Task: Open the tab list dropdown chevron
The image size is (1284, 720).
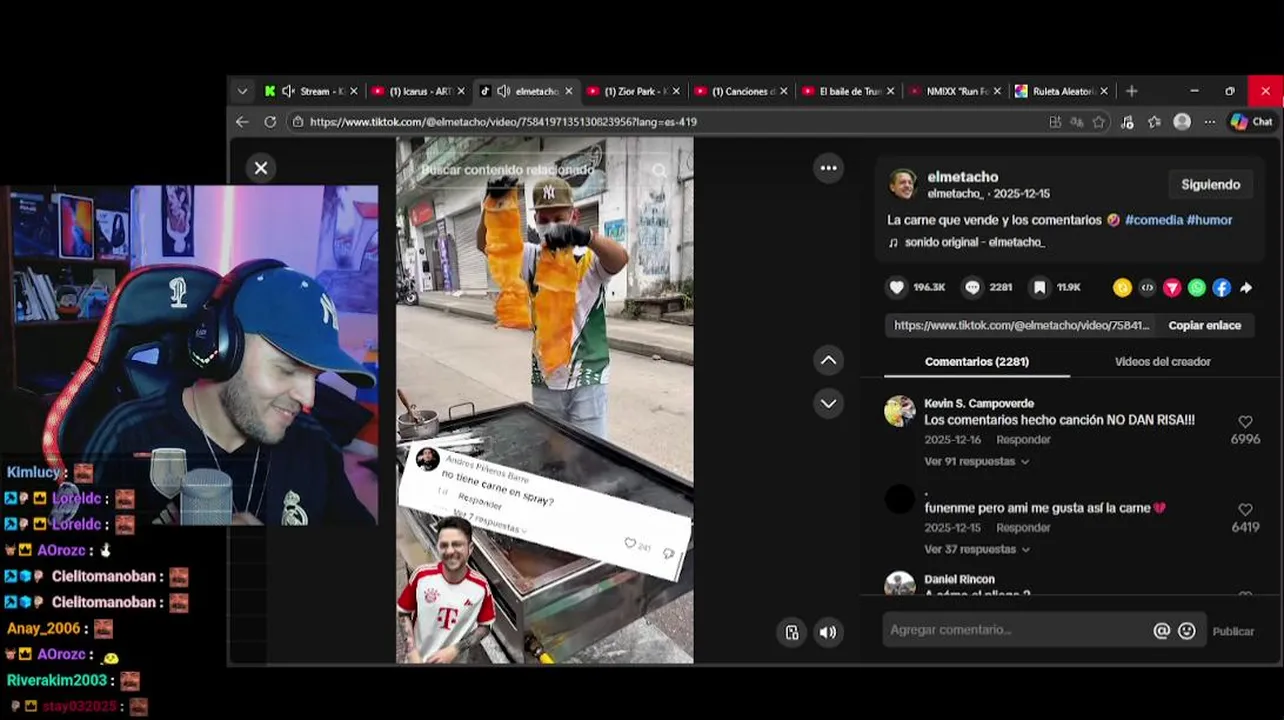Action: 242,91
